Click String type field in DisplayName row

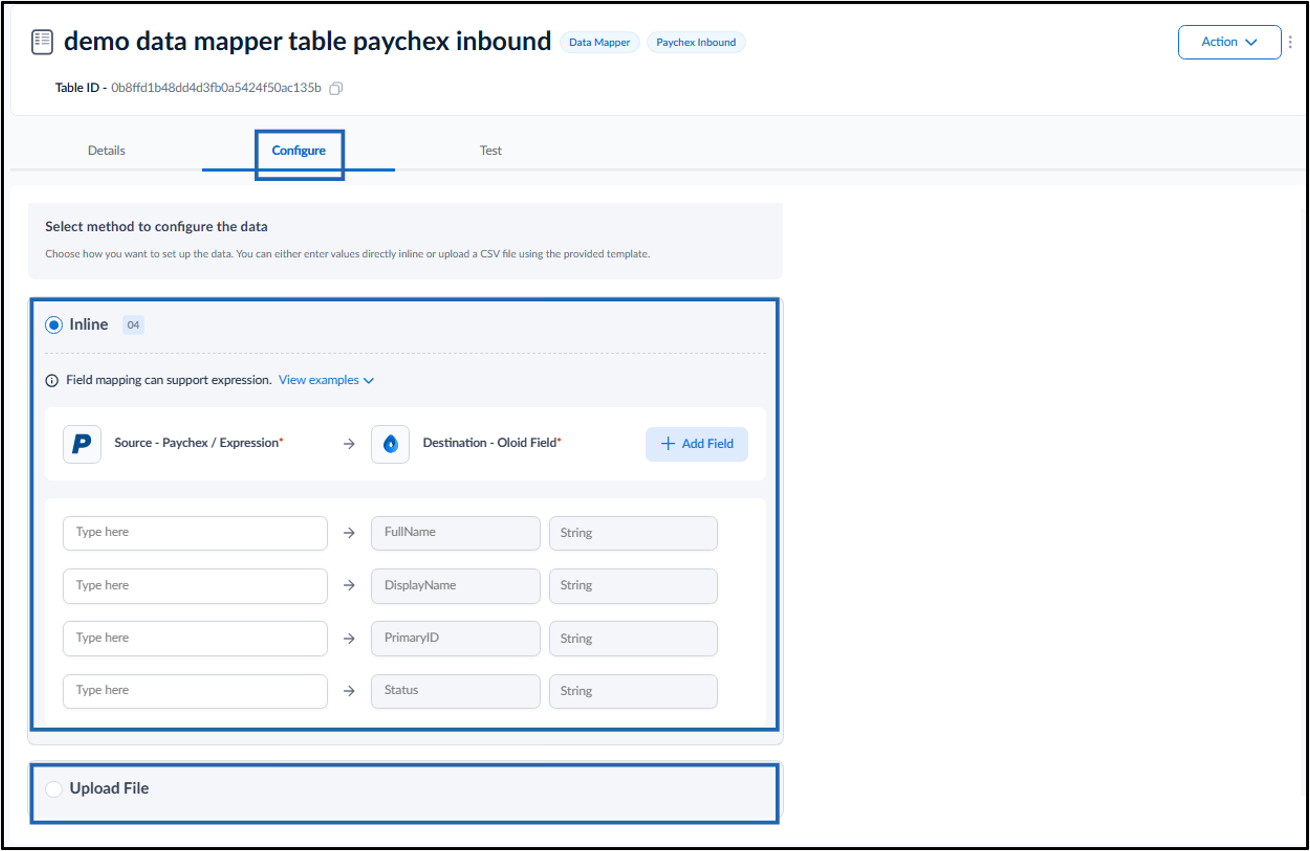(633, 586)
